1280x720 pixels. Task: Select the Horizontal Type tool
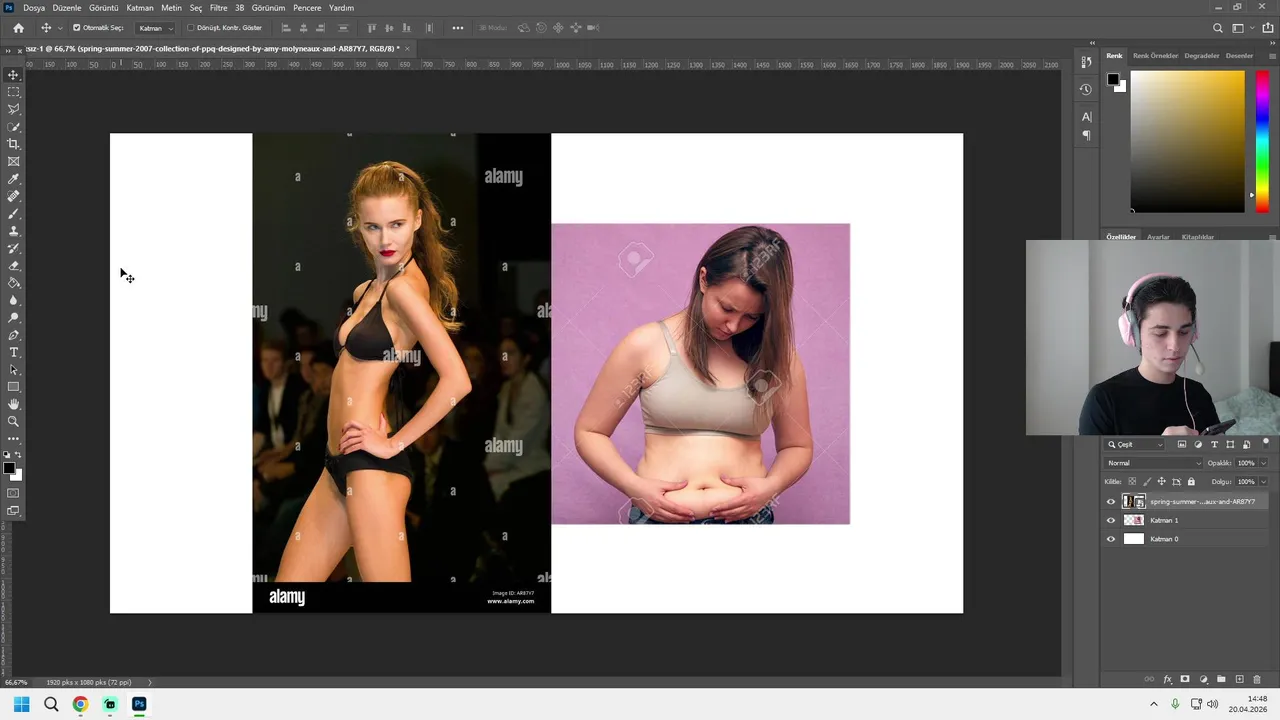coord(13,352)
